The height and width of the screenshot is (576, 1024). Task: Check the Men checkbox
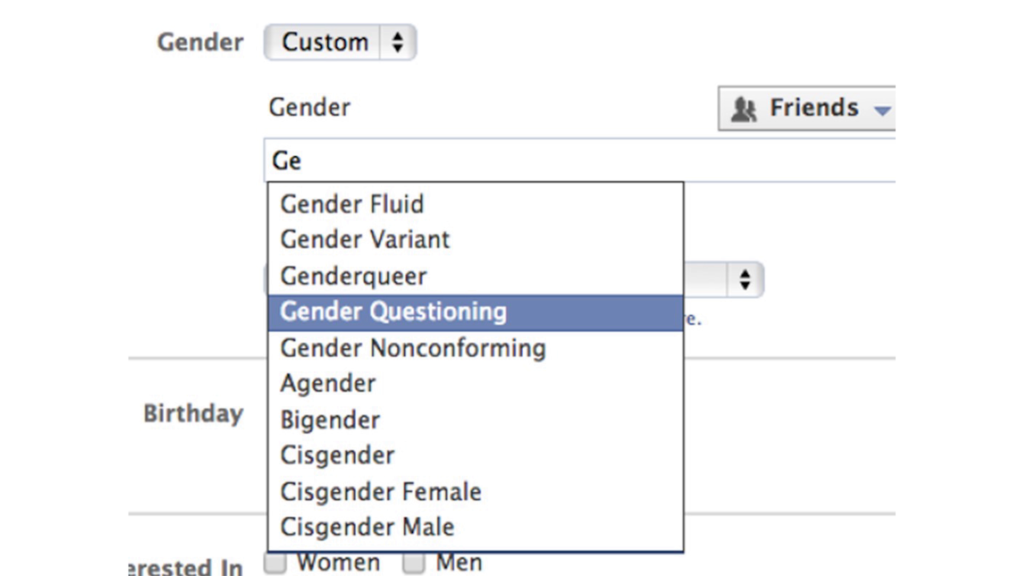click(413, 562)
